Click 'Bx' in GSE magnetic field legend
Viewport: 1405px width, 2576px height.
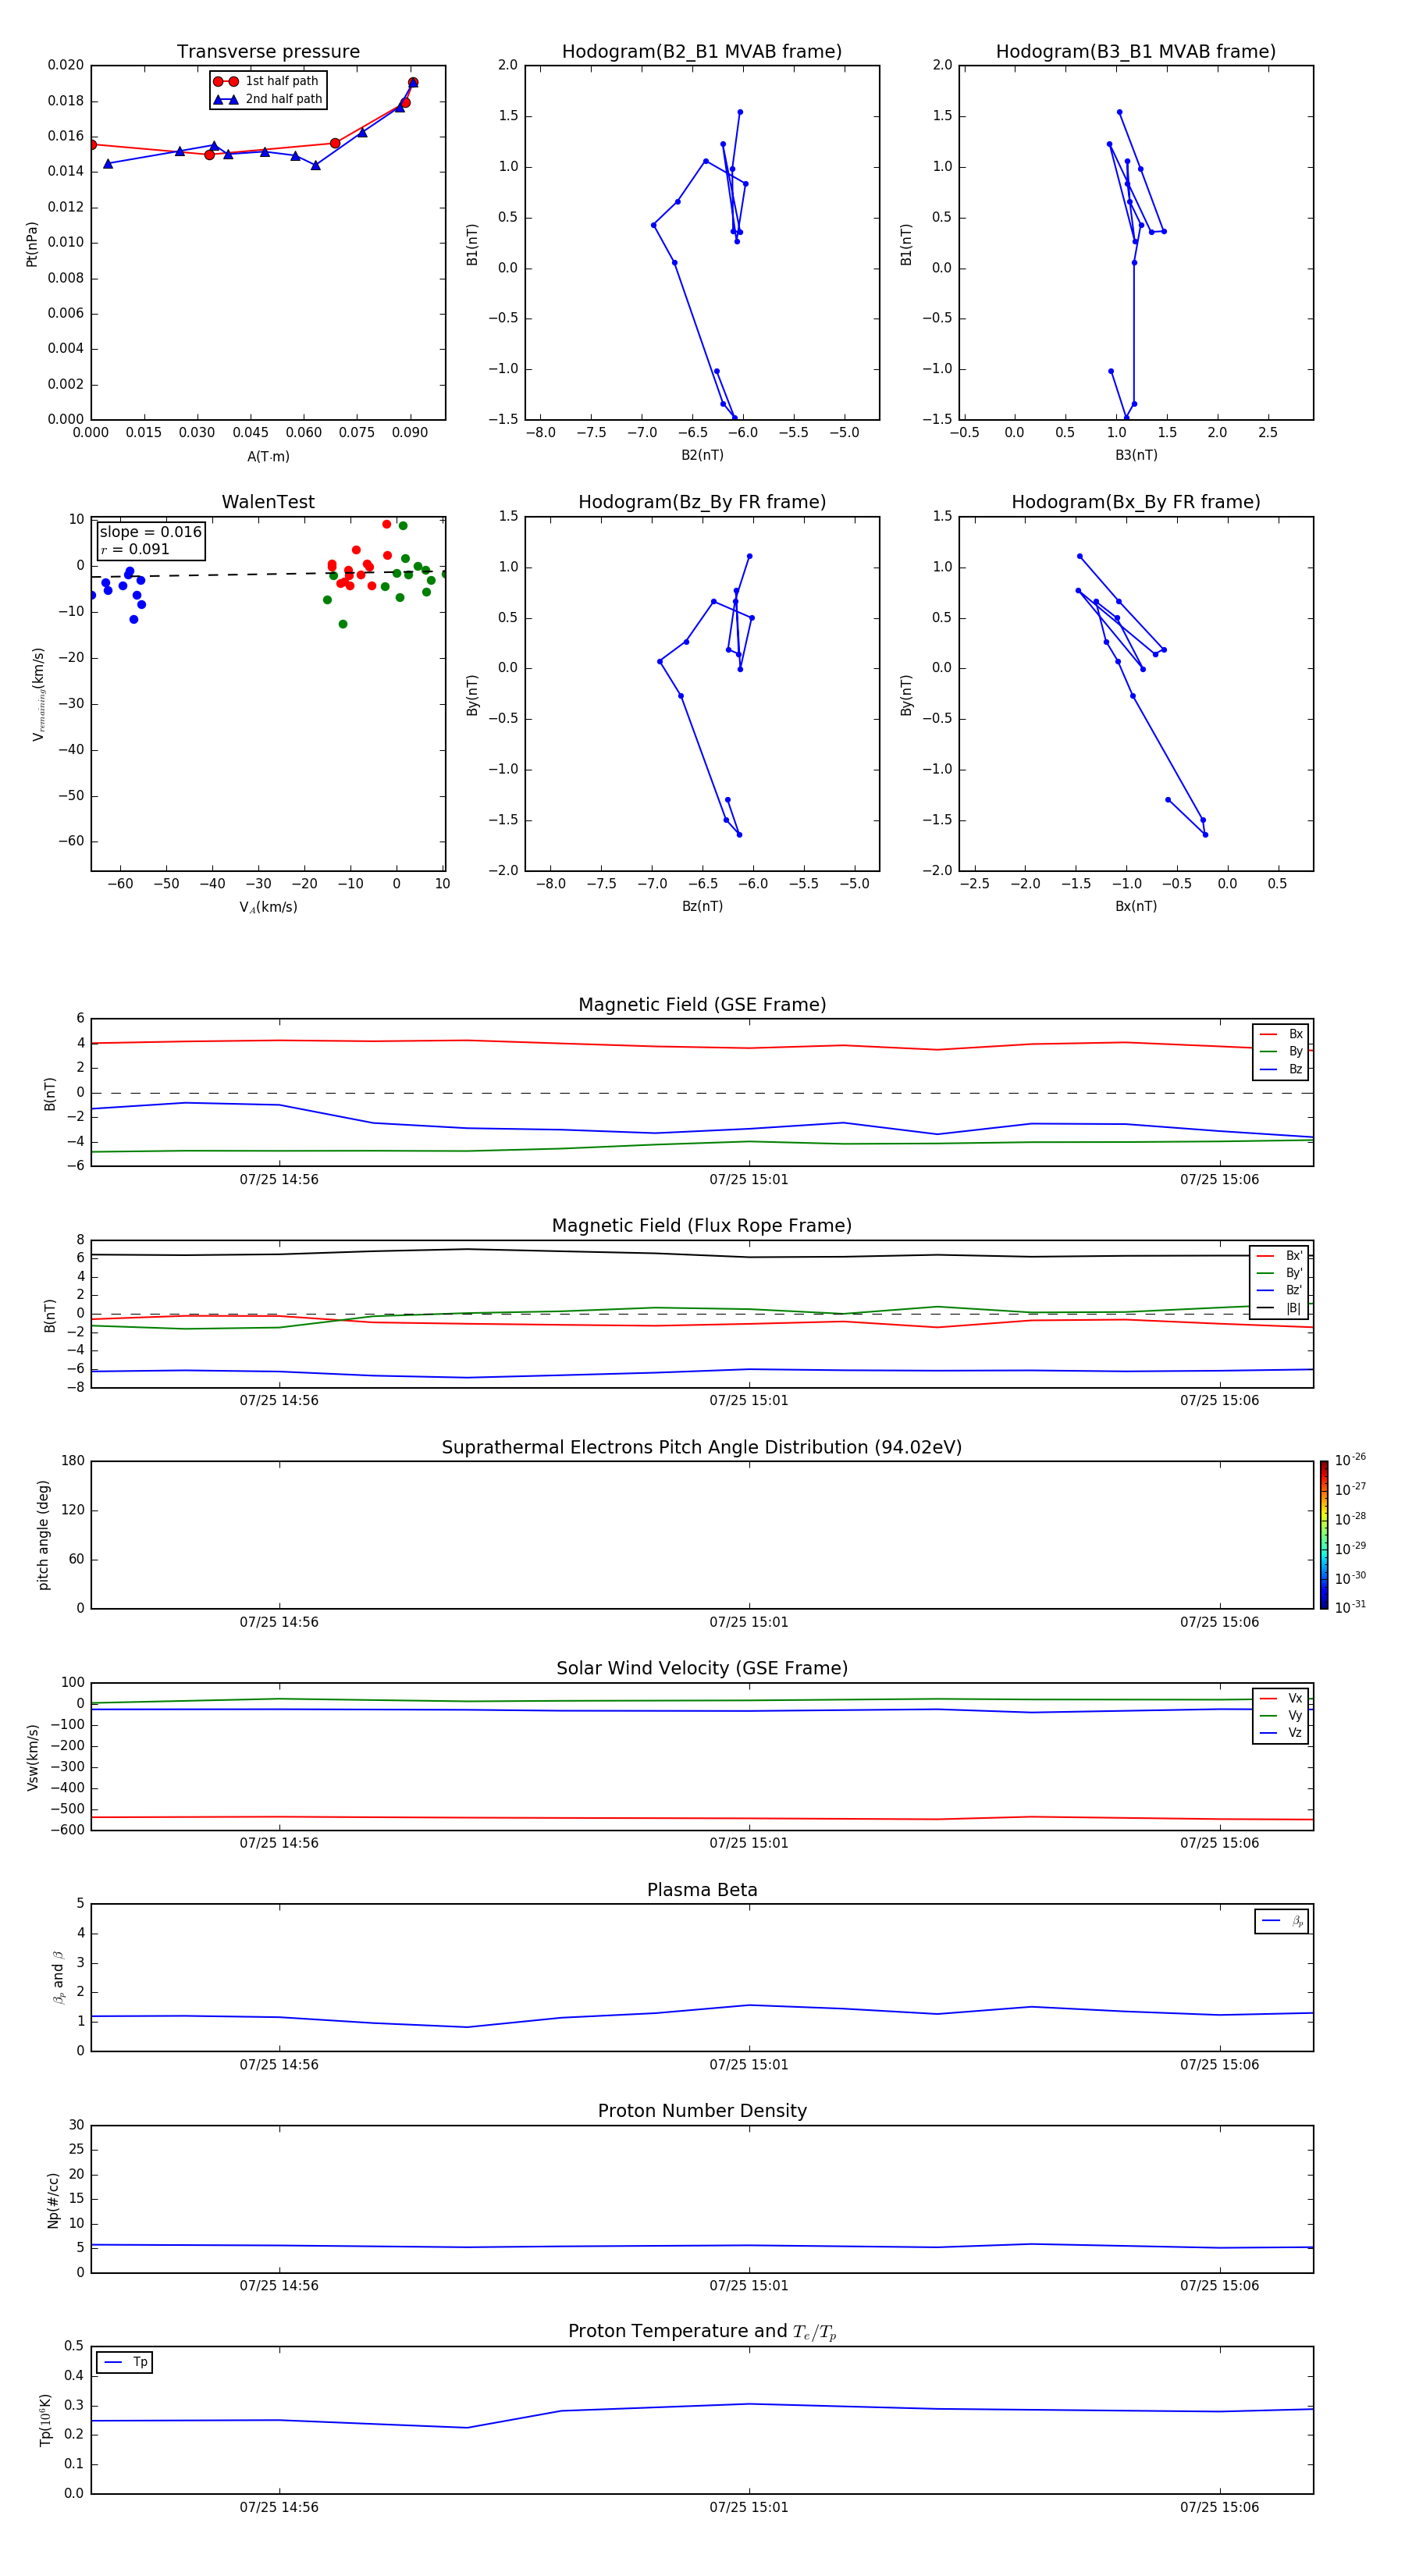tap(1295, 1034)
